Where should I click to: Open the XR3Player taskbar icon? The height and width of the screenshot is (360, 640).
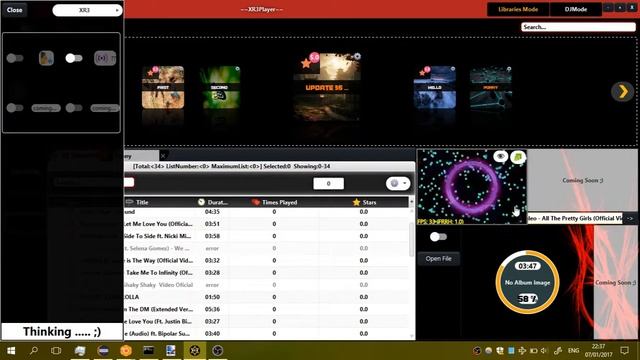click(195, 351)
